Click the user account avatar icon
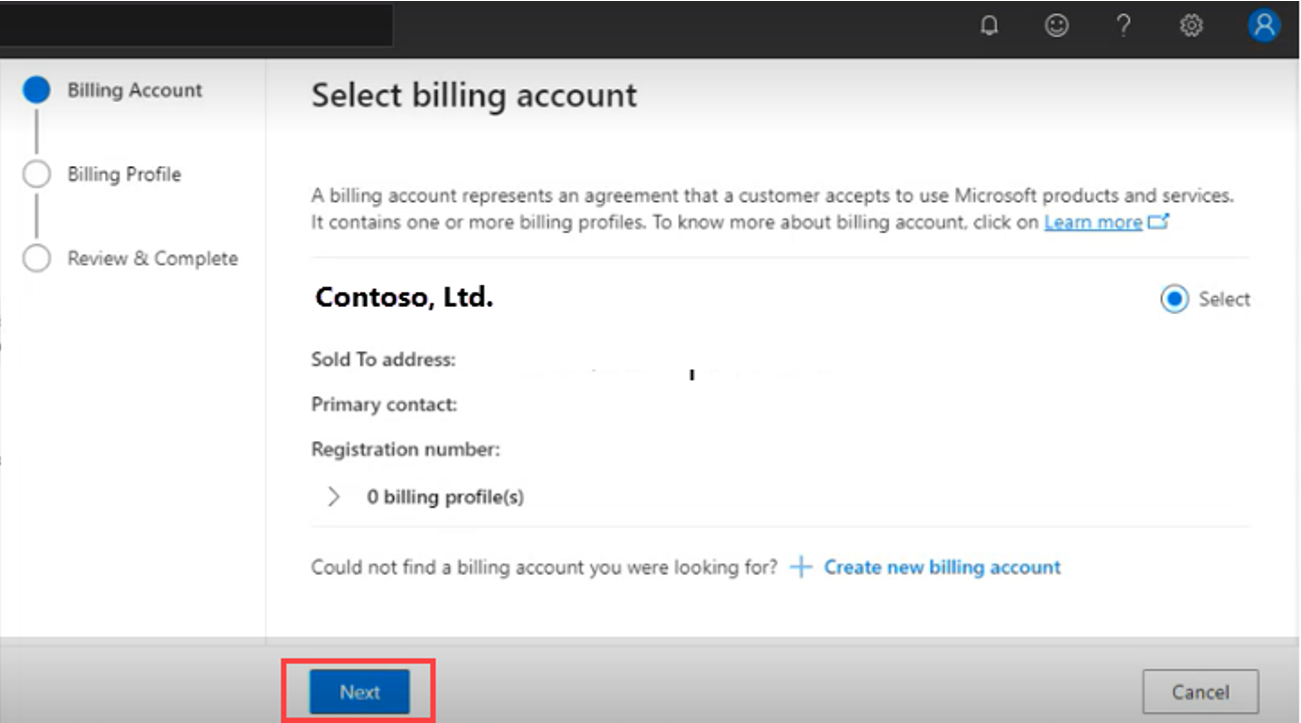Screen dimensions: 1301x723 click(1264, 26)
